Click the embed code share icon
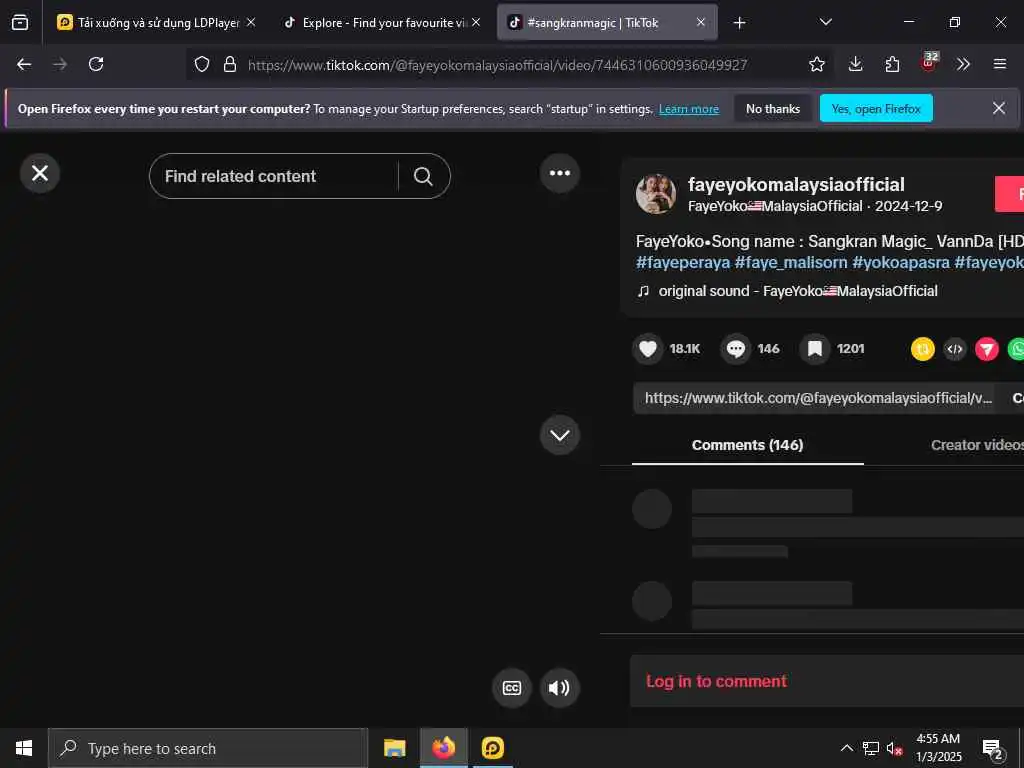The image size is (1024, 768). [955, 349]
